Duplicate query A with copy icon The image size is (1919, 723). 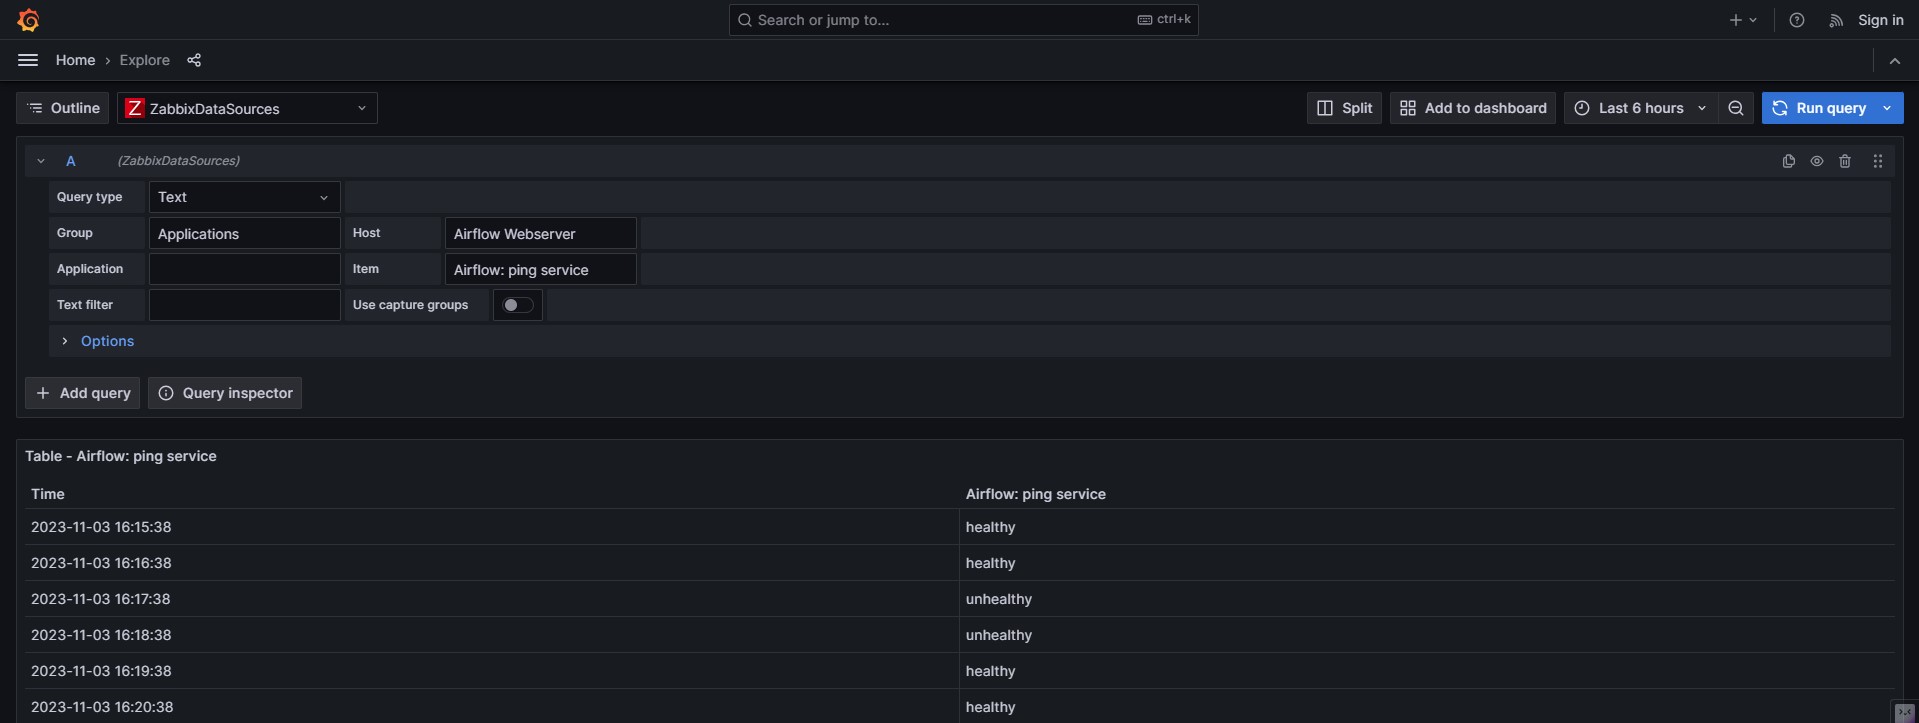point(1789,161)
